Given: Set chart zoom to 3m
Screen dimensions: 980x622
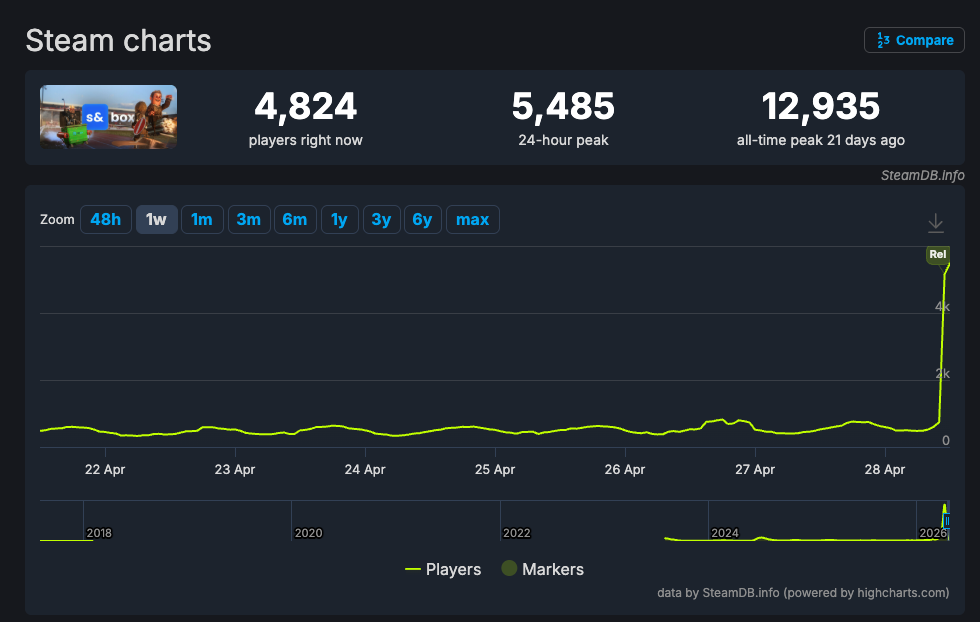Looking at the screenshot, I should (x=249, y=219).
